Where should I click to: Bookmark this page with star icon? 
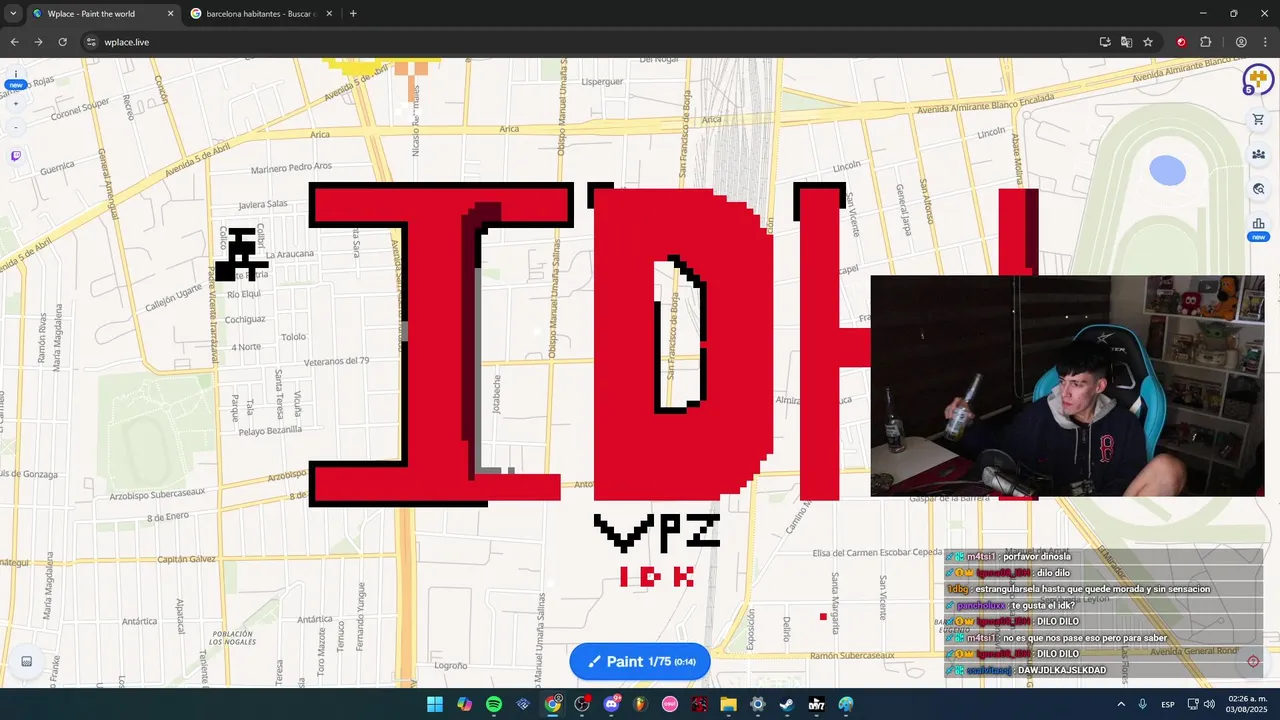click(x=1148, y=42)
